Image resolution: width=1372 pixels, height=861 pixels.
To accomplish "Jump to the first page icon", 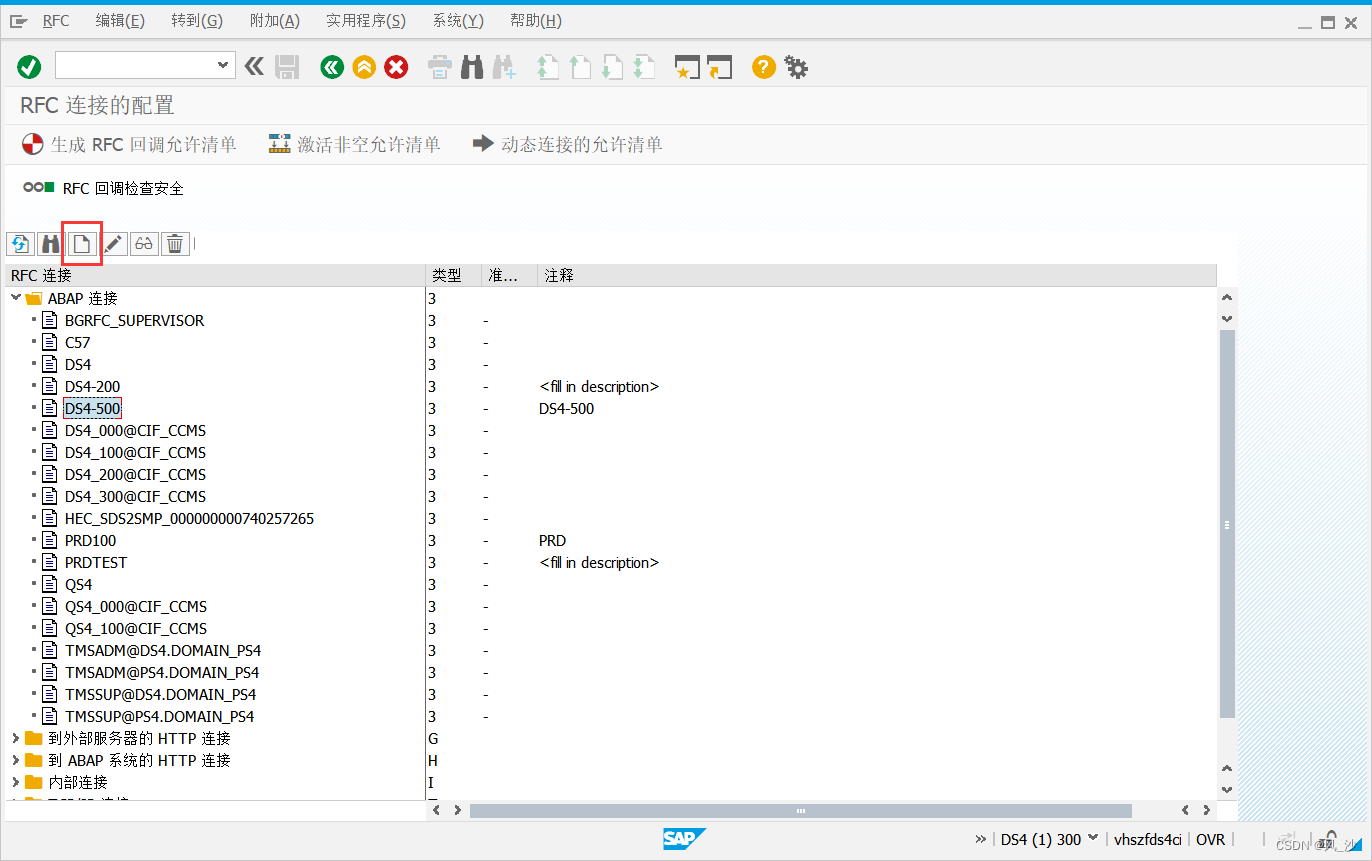I will point(547,67).
